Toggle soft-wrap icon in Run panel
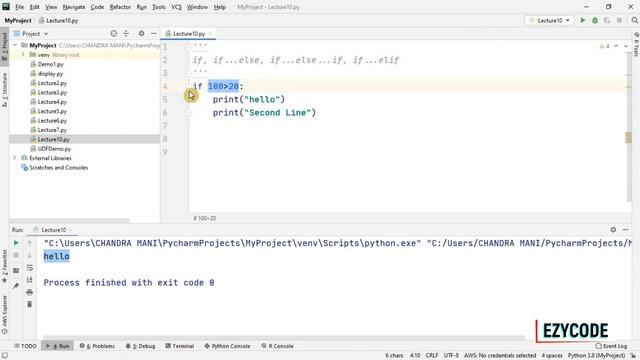 [29, 268]
